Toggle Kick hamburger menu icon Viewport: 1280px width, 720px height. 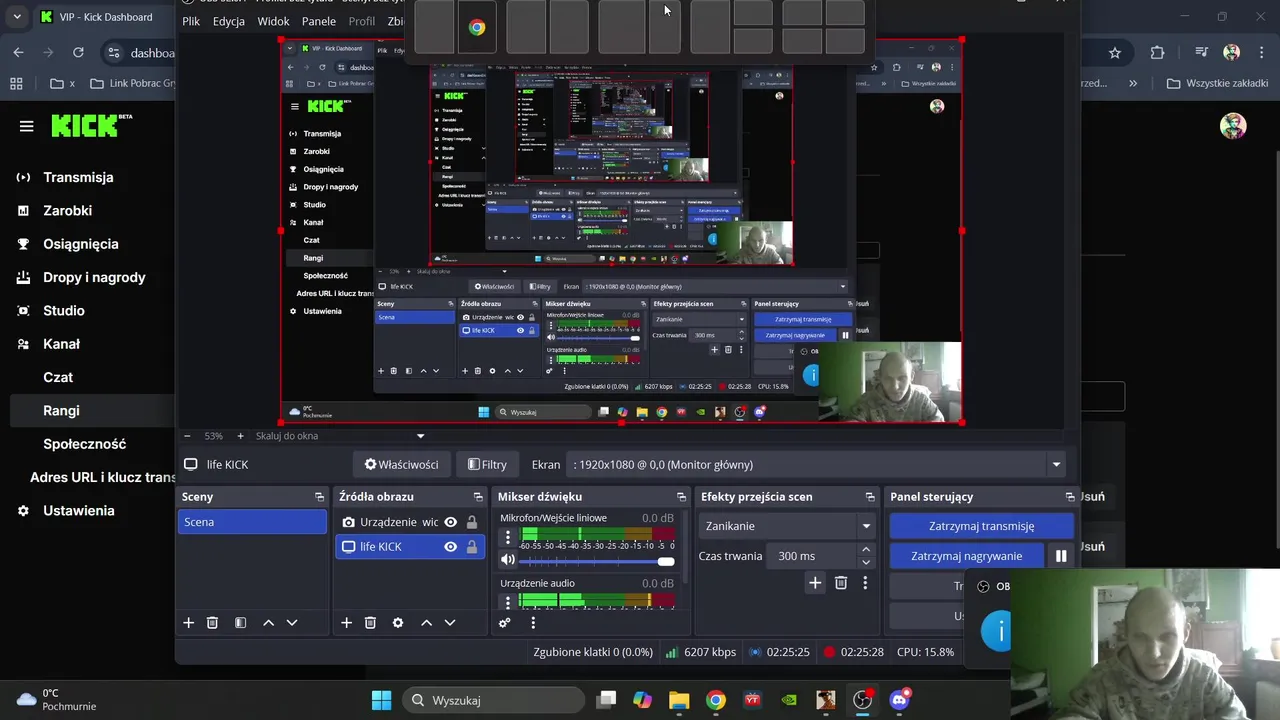tap(26, 126)
